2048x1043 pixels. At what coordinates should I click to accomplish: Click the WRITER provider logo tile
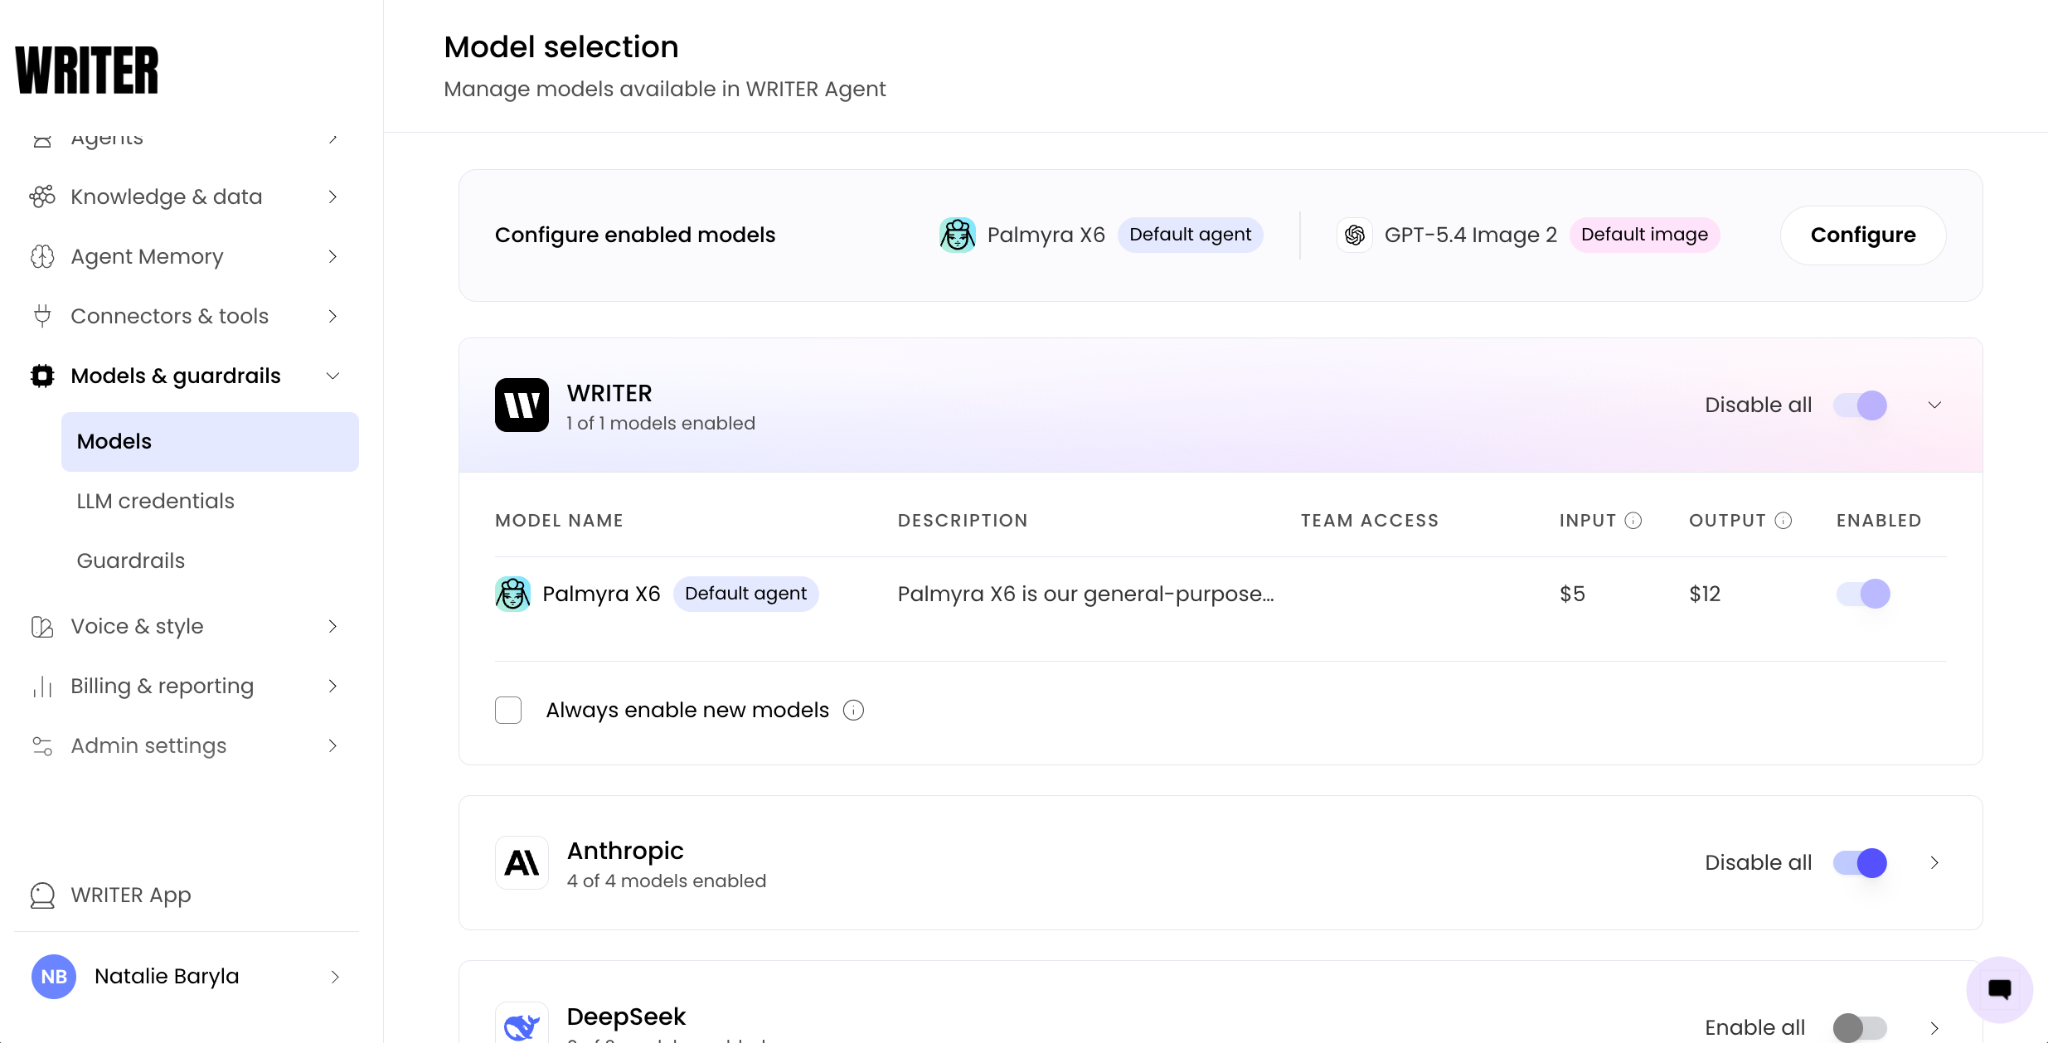click(x=522, y=405)
